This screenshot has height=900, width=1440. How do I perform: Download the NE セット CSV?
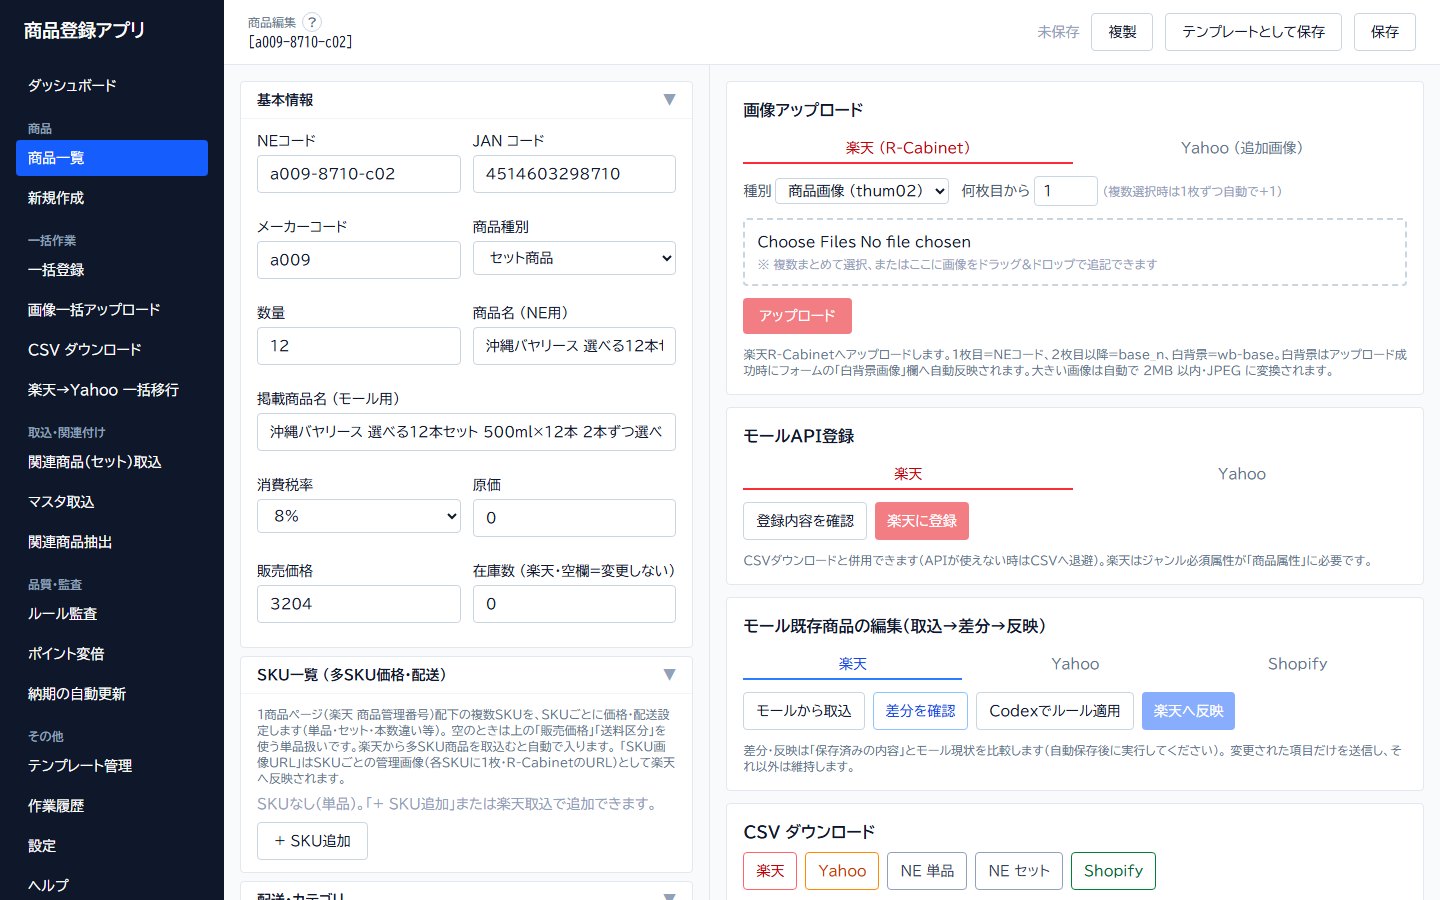[x=1019, y=871]
